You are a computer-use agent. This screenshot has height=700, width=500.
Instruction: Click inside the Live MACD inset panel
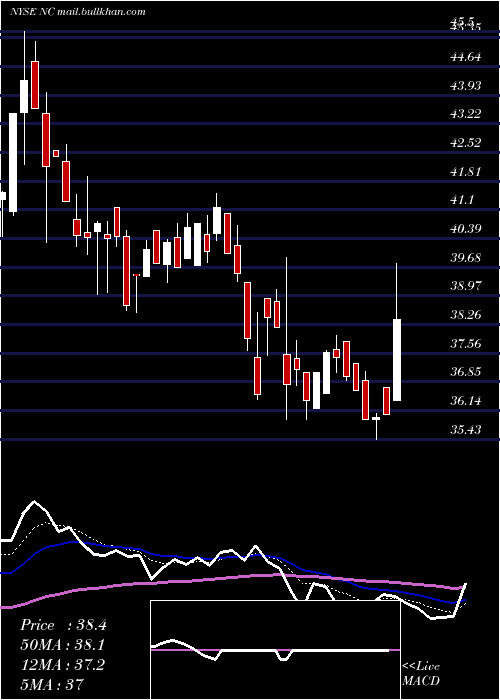[275, 650]
